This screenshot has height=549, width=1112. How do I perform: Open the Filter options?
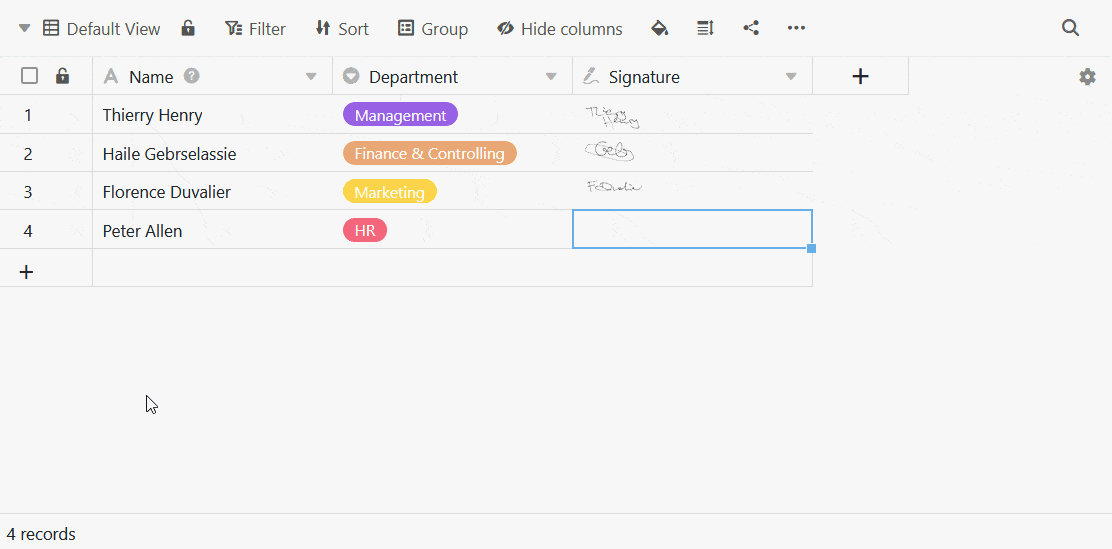[x=255, y=29]
